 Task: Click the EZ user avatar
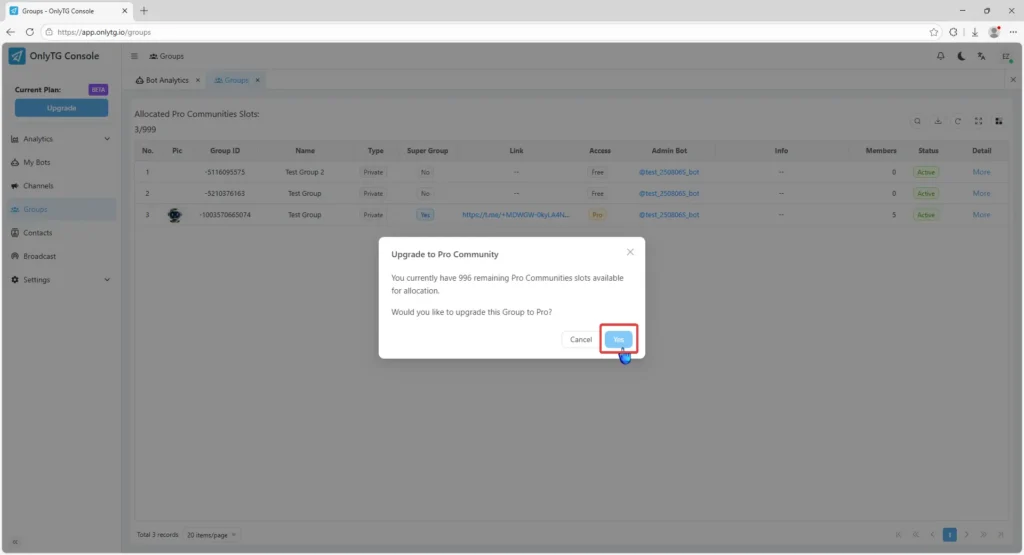click(x=1005, y=56)
